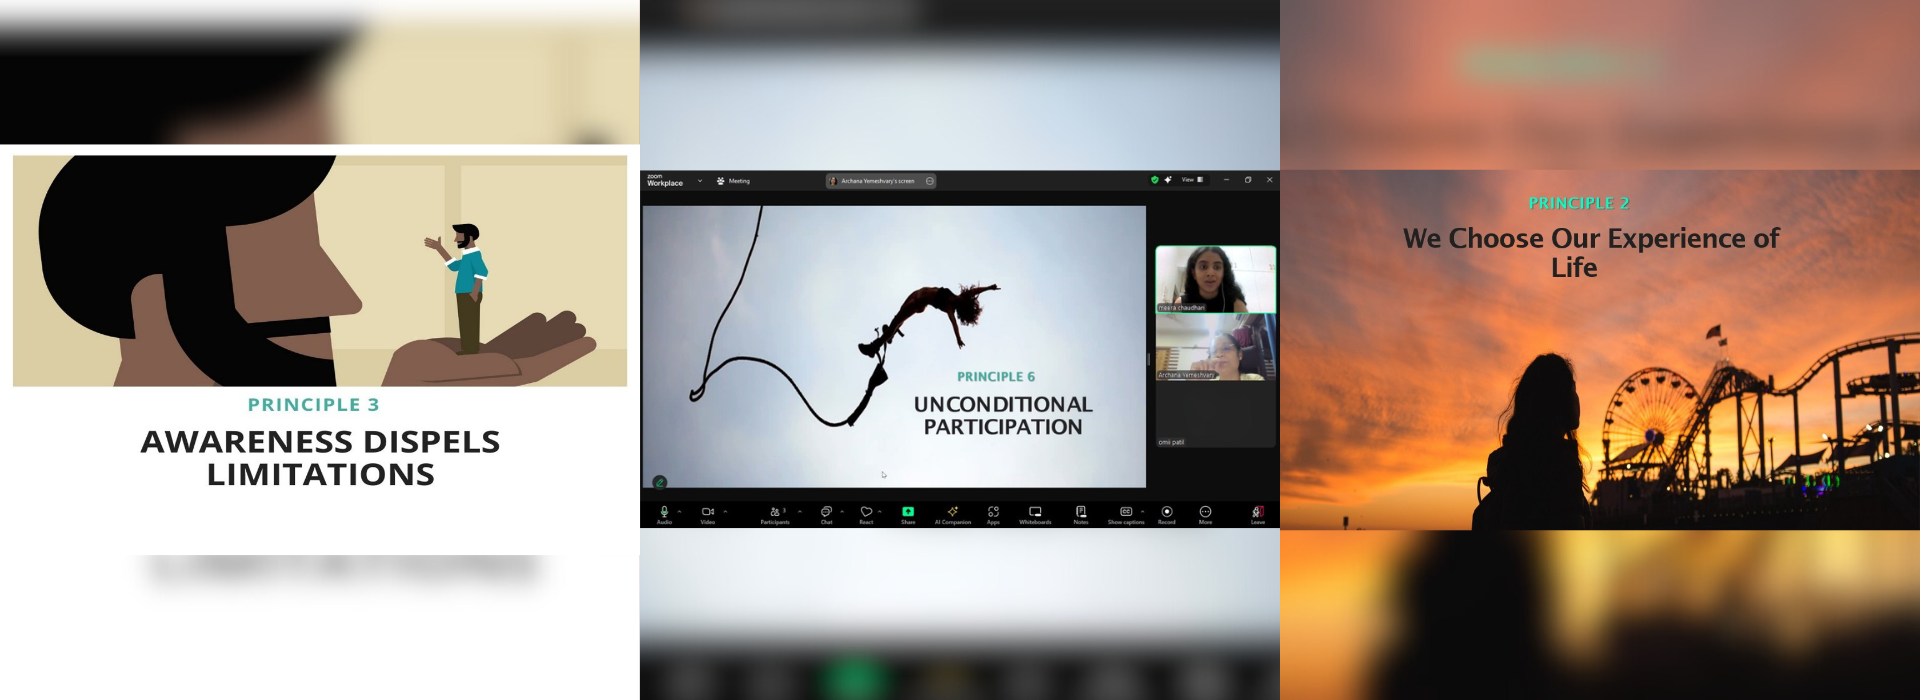Click the green annotation pencil icon on shared screen
This screenshot has height=700, width=1920.
point(660,482)
